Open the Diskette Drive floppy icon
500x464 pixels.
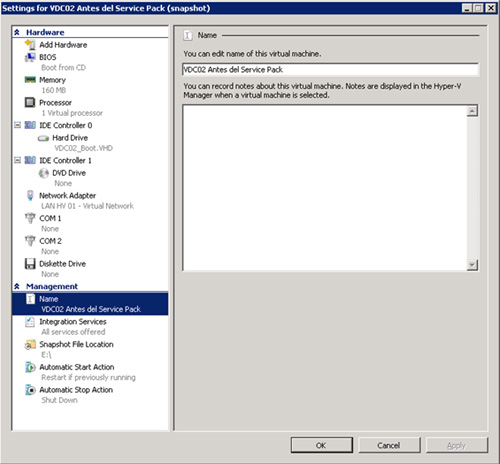[30, 264]
